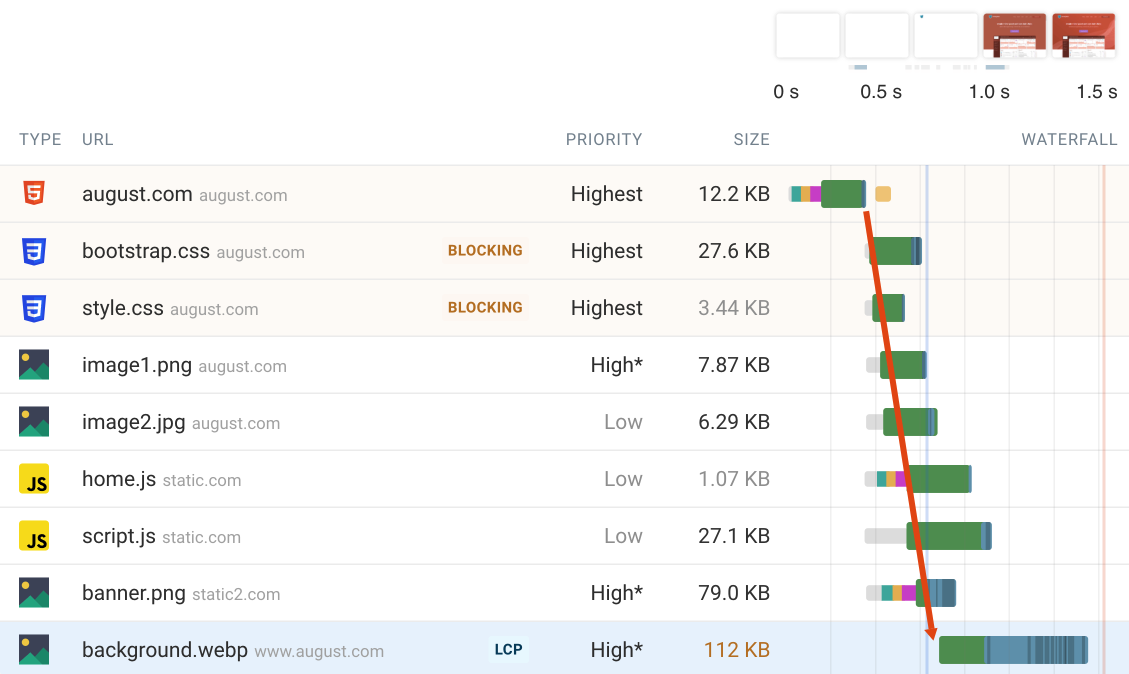Click the image icon for background.webp
This screenshot has height=674, width=1129.
coord(34,650)
